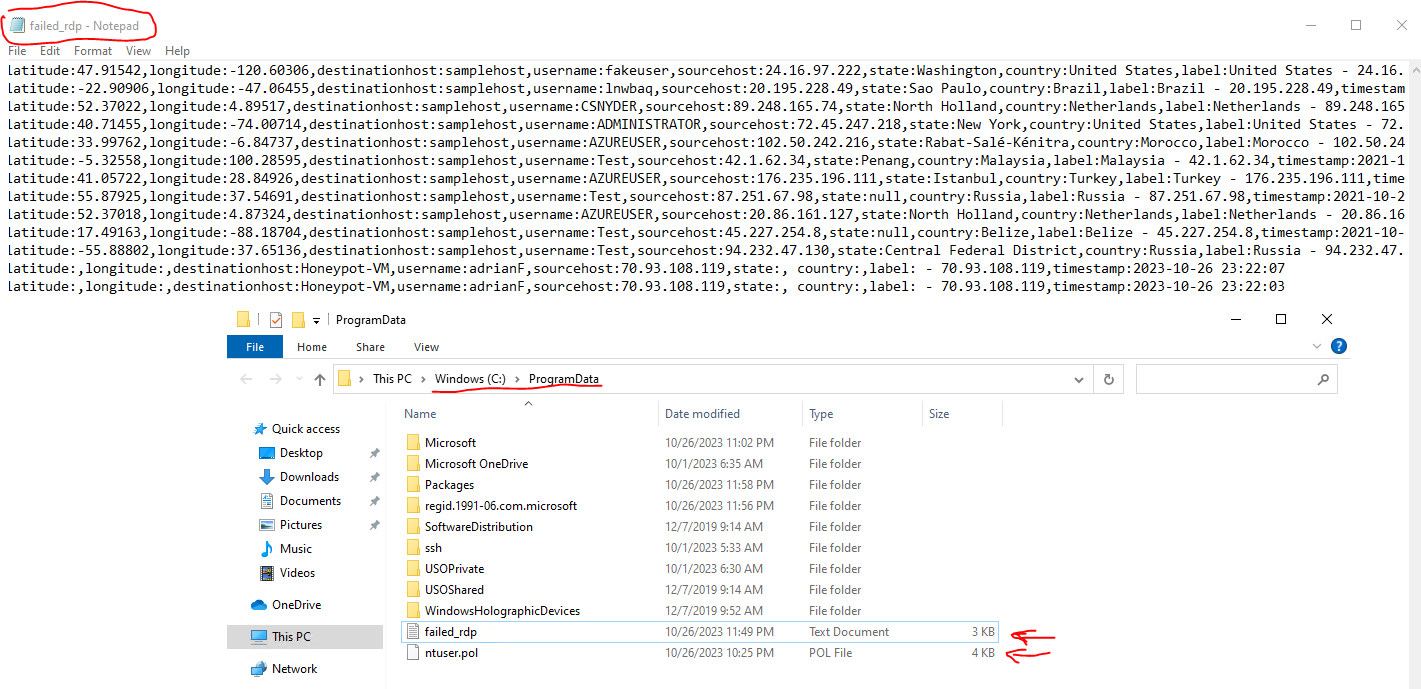Viewport: 1421px width, 689px height.
Task: Select Desktop in the navigation pane
Action: pos(301,453)
